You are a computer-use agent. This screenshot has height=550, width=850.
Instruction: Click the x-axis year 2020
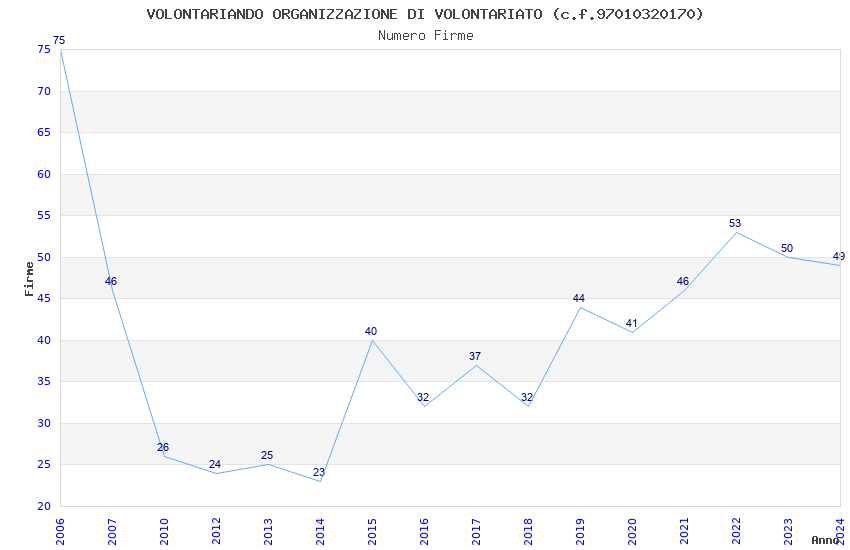(632, 532)
